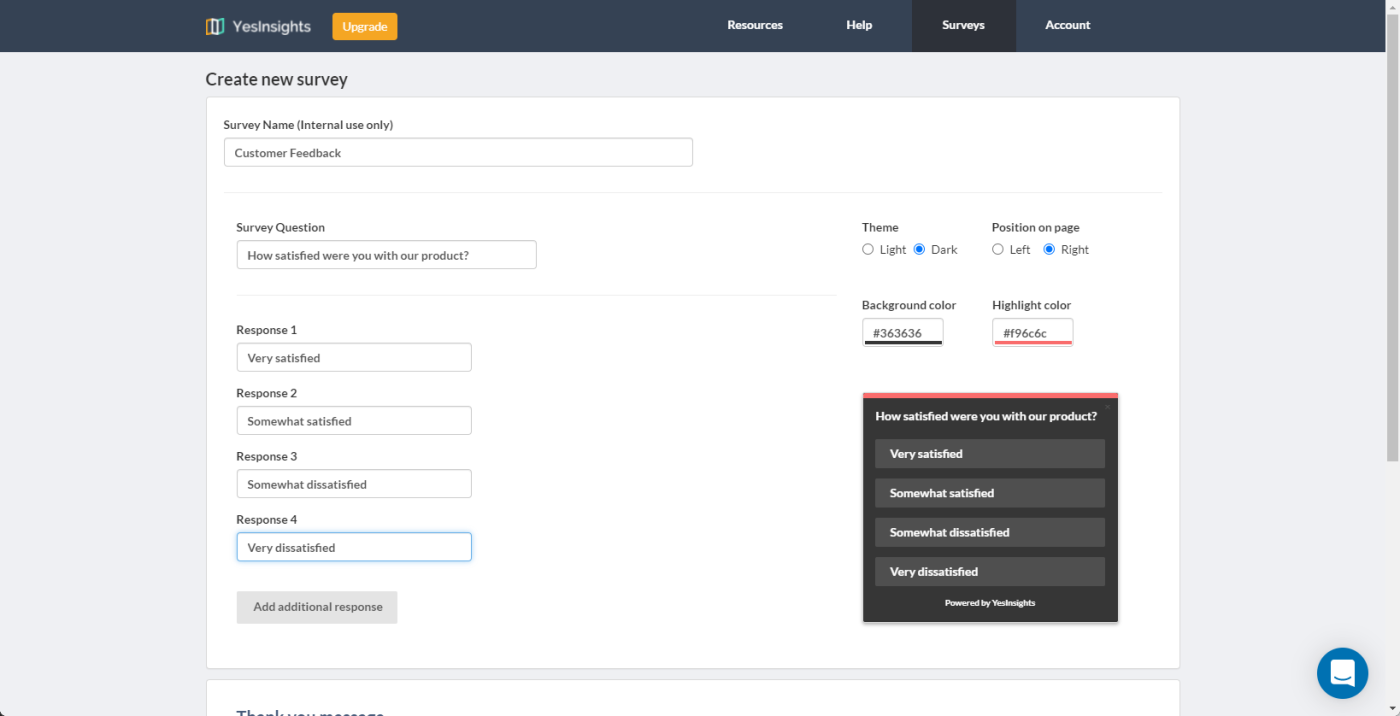1400x716 pixels.
Task: Click the Survey Name input field
Action: [x=458, y=152]
